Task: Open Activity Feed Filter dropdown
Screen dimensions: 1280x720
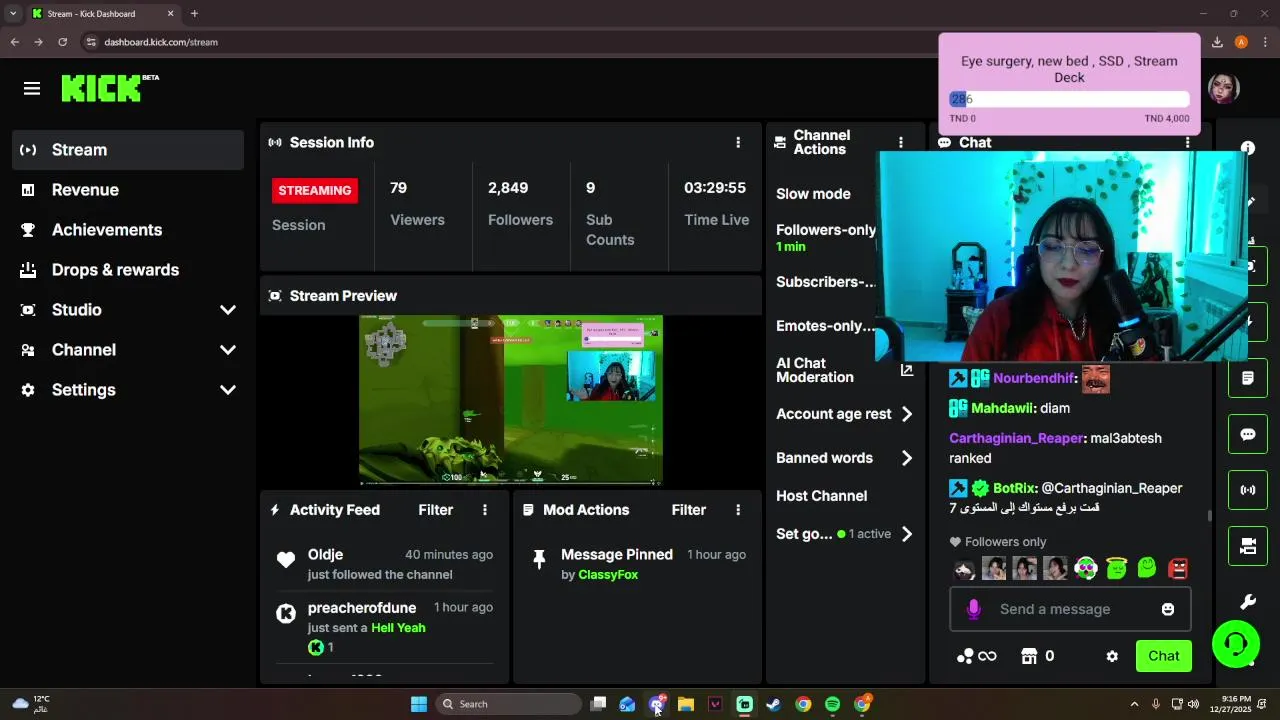Action: pyautogui.click(x=435, y=510)
